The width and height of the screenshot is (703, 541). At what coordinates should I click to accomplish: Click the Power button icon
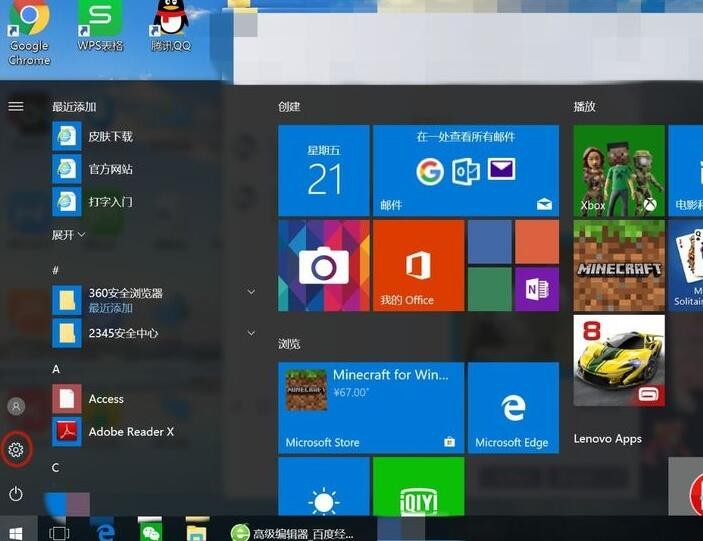coord(16,493)
